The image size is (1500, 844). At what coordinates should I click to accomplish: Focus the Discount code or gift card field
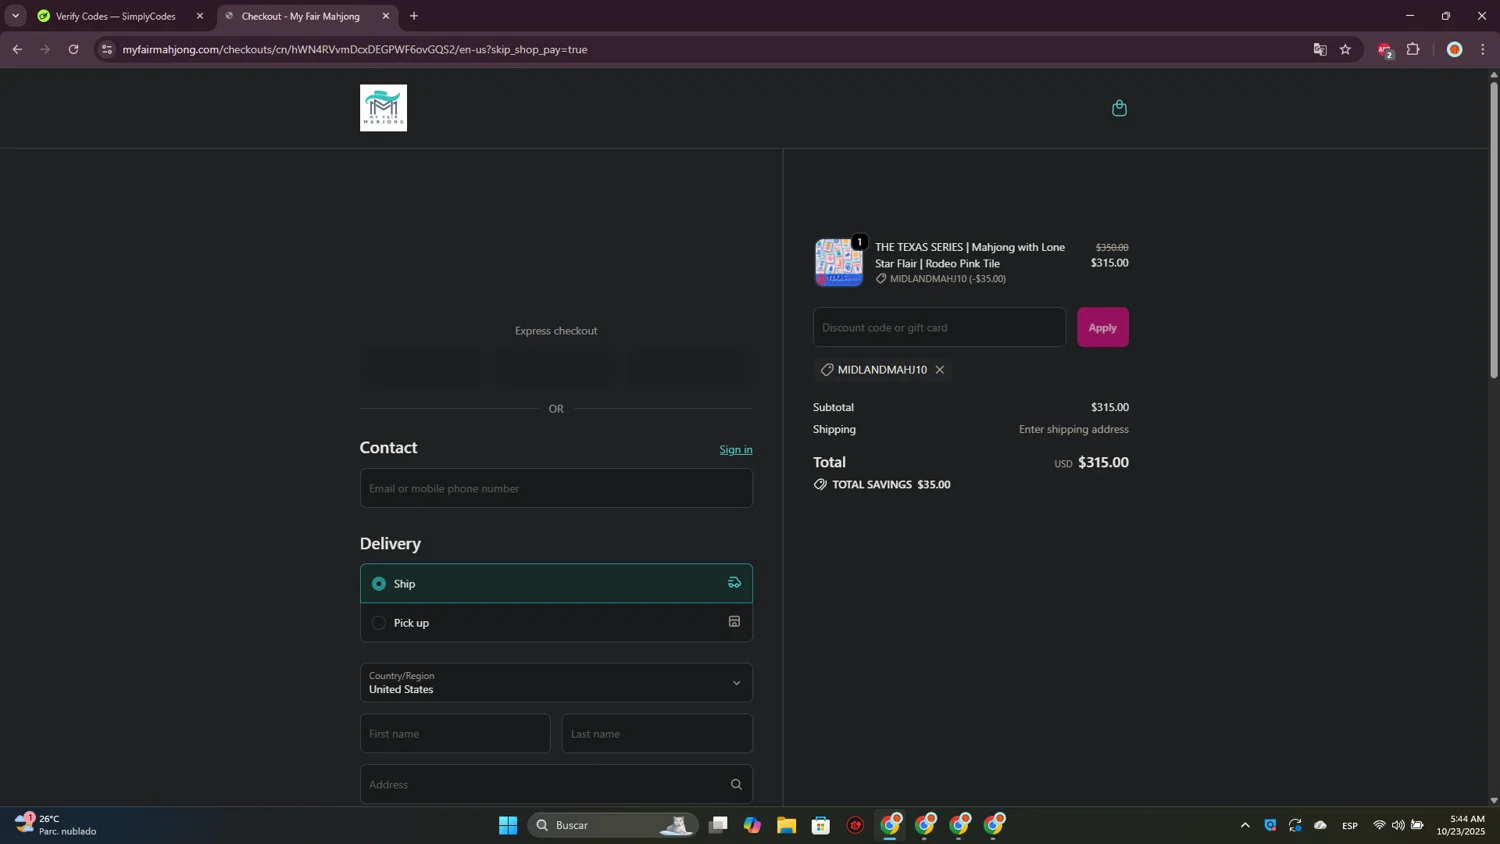click(939, 327)
